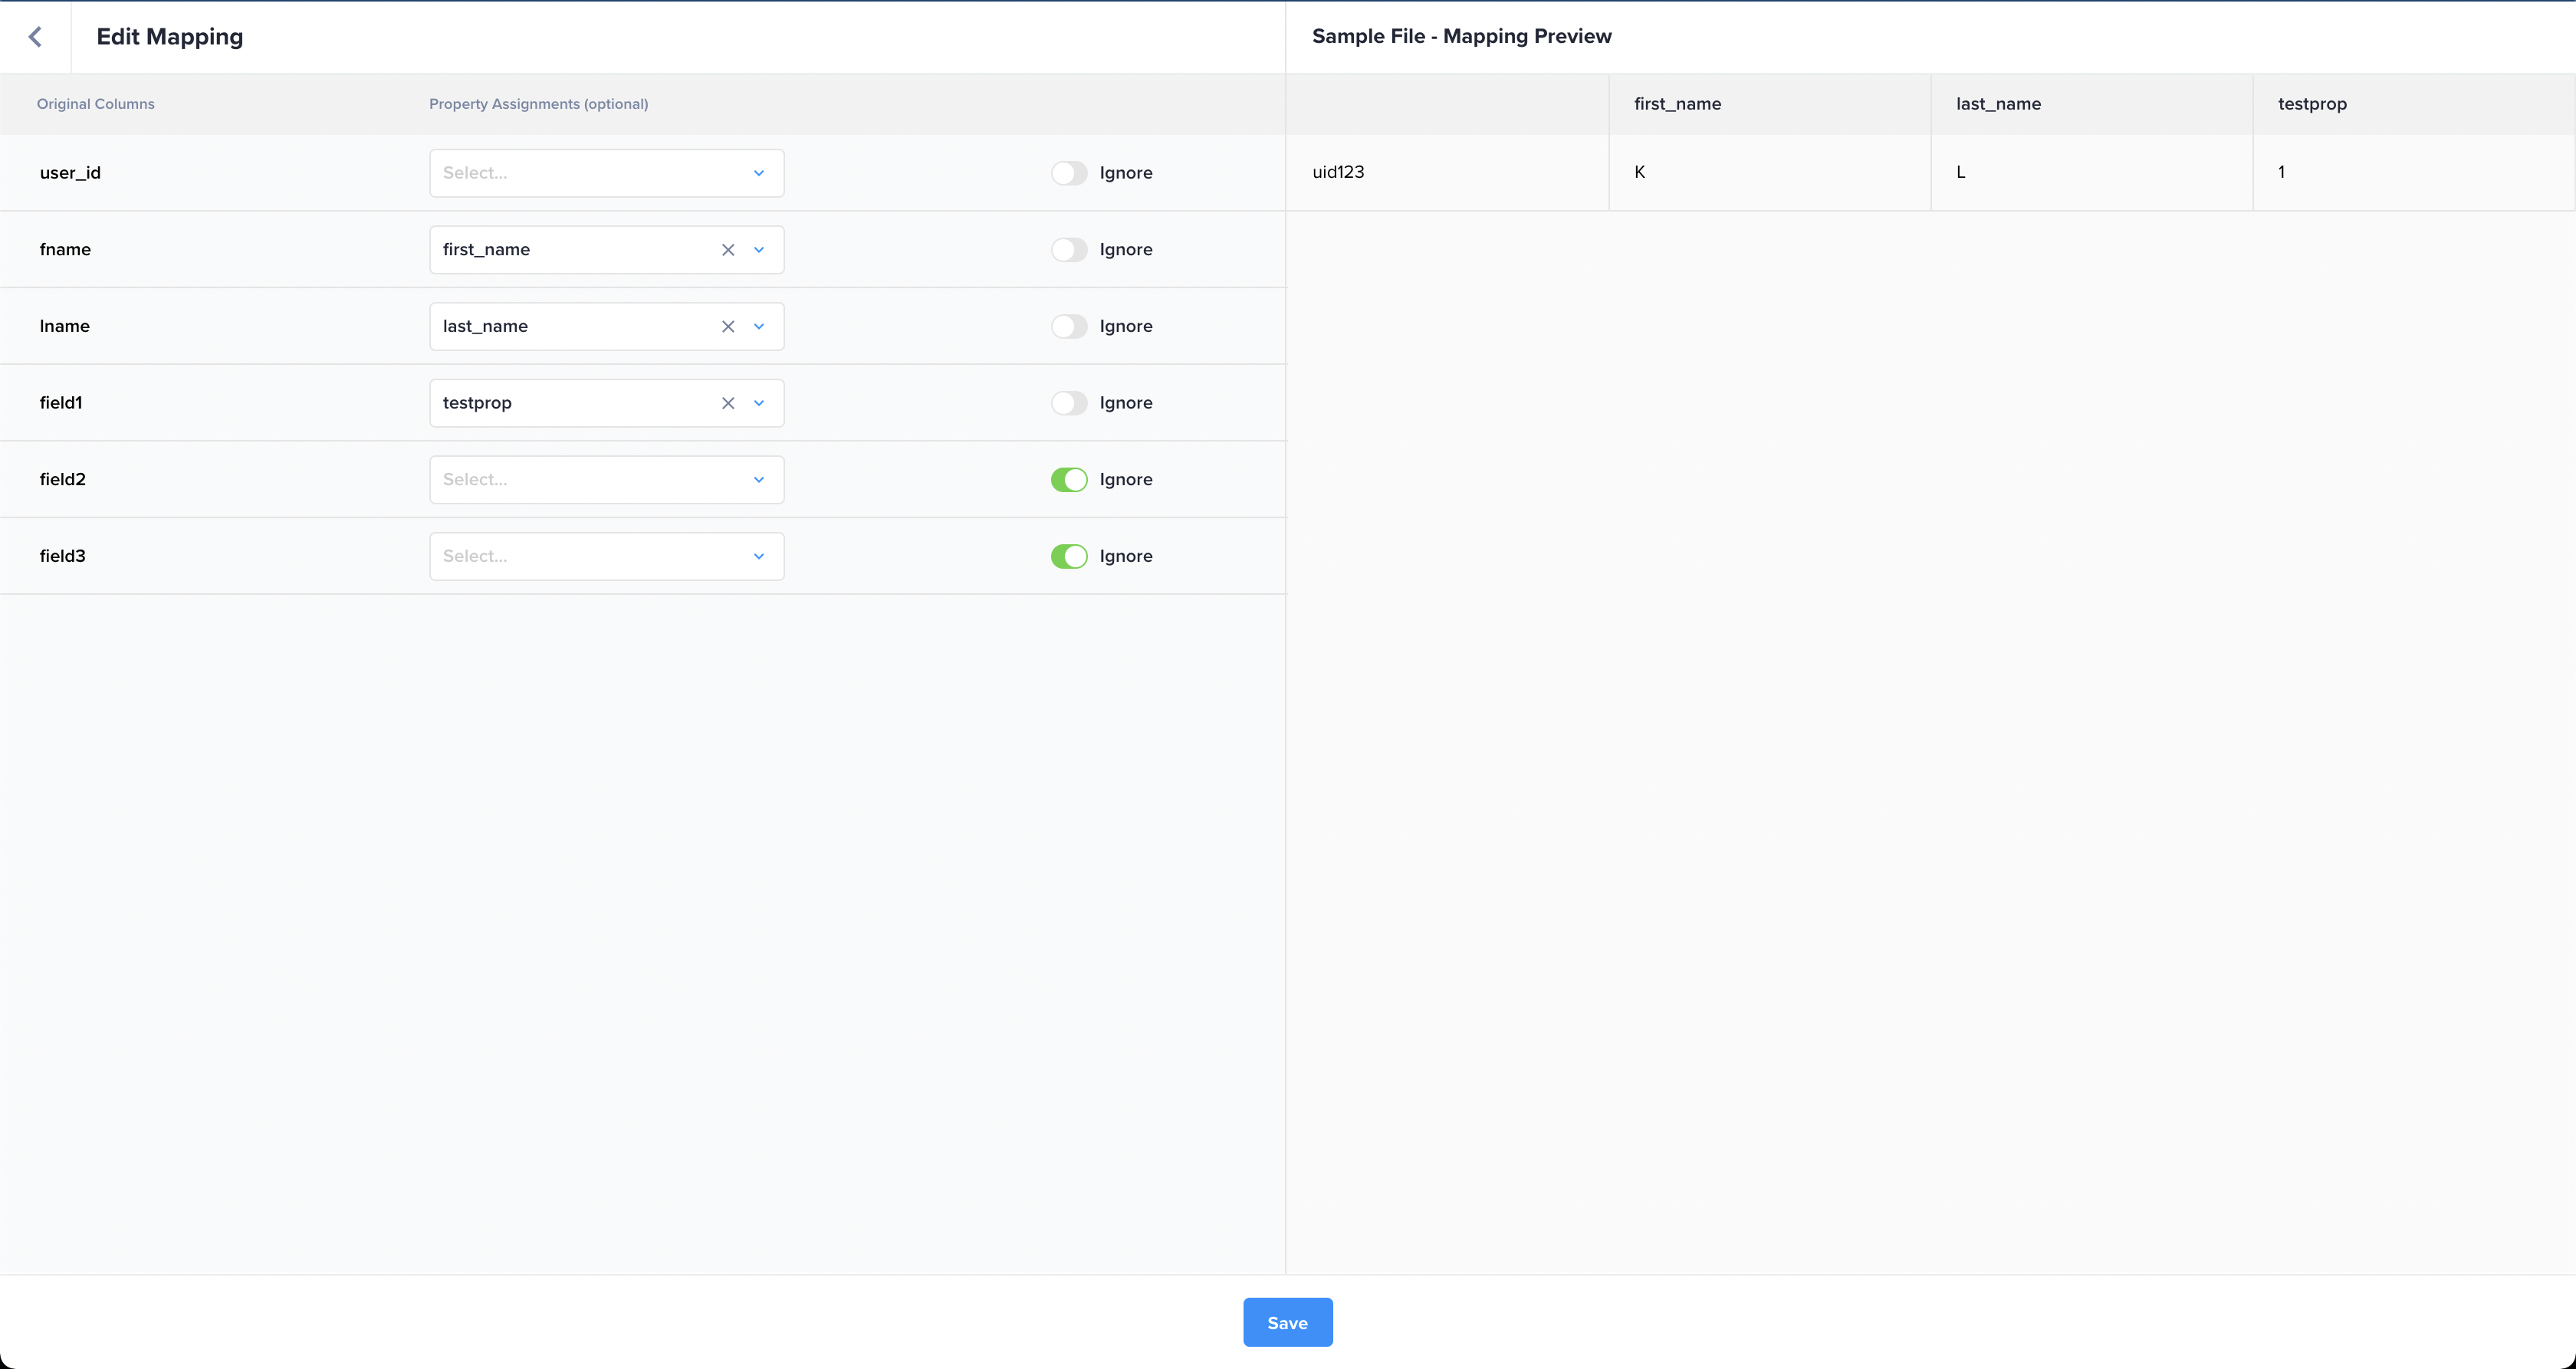
Task: Click the Save button
Action: [x=1287, y=1322]
